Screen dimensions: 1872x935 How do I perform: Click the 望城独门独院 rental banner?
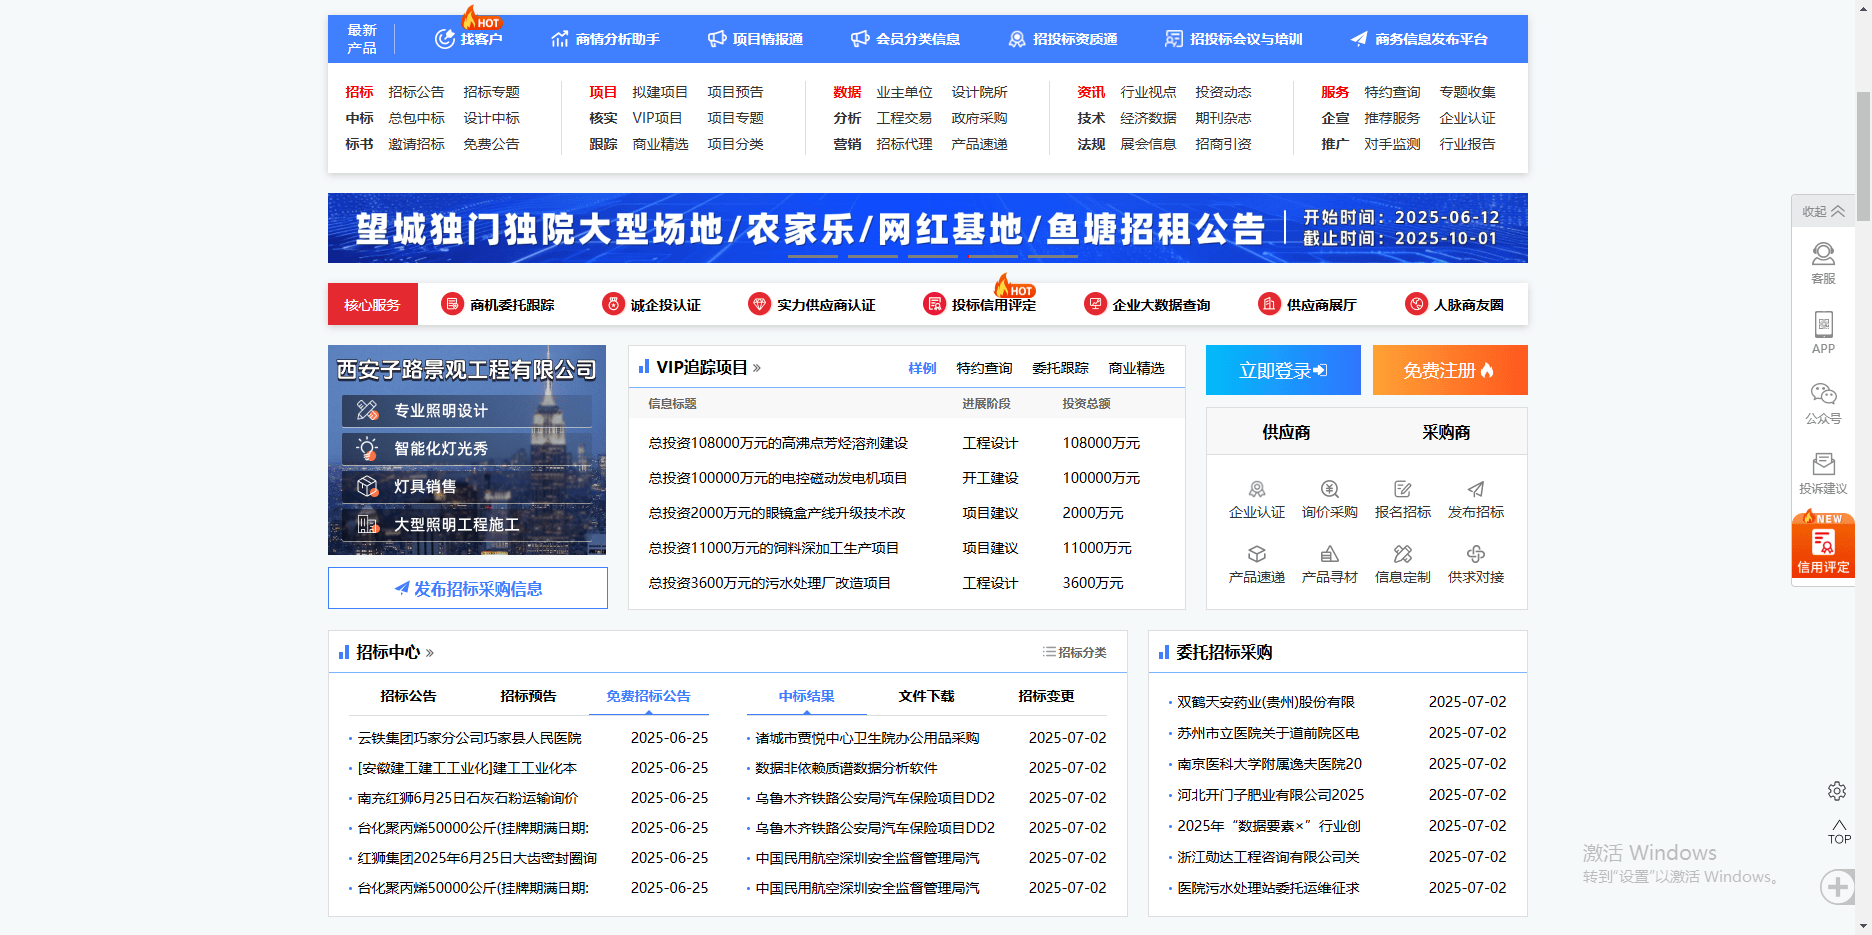927,228
